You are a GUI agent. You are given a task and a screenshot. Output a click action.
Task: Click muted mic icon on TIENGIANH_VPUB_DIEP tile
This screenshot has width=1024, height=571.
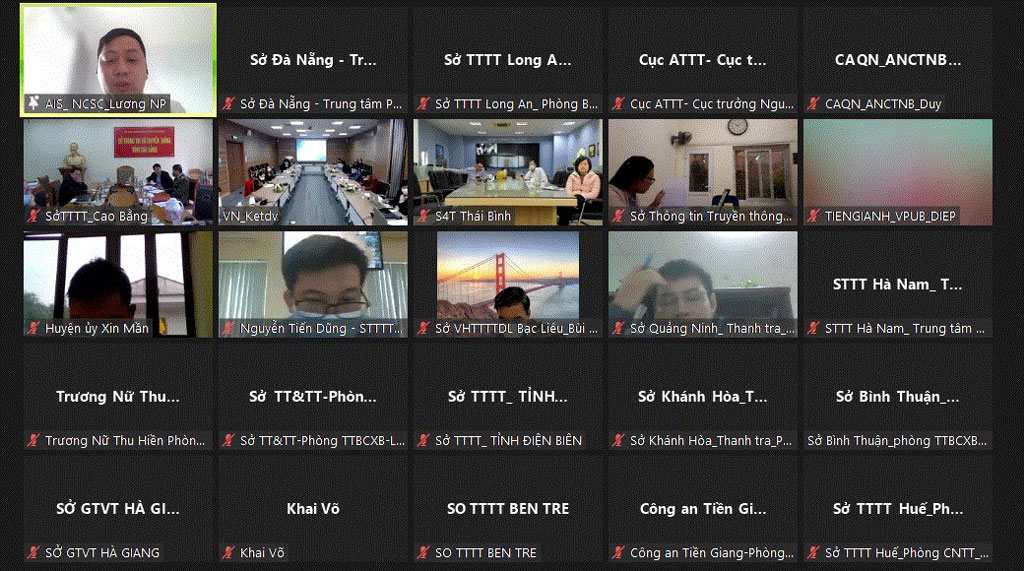point(814,216)
